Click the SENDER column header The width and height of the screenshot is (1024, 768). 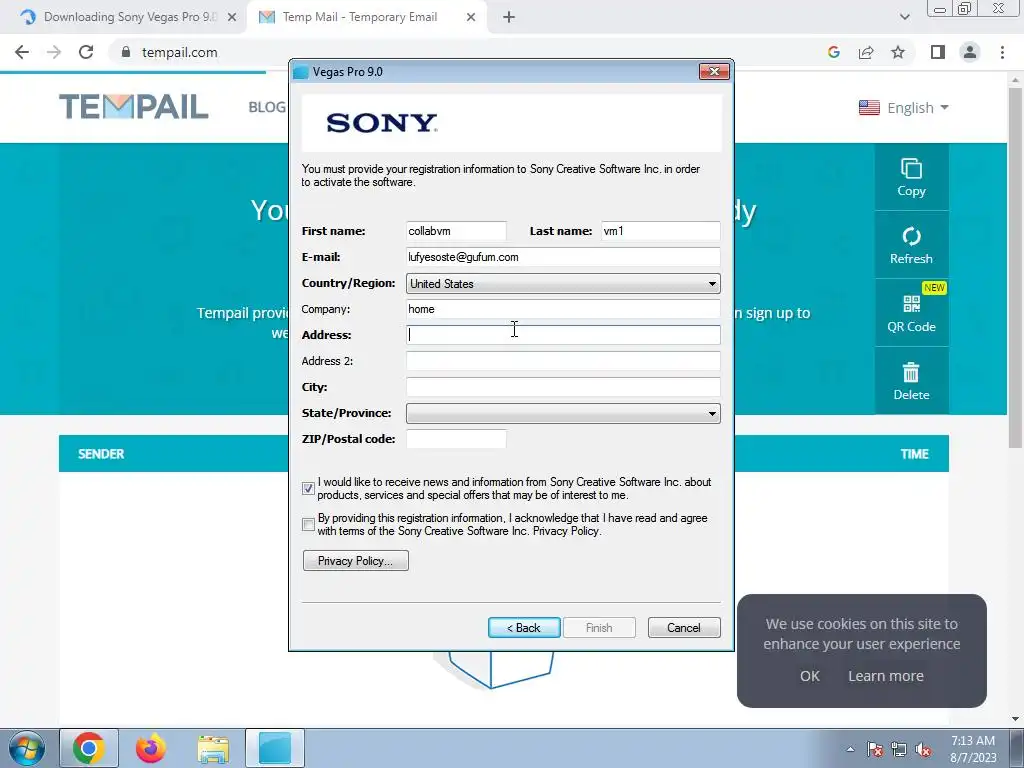click(x=101, y=454)
